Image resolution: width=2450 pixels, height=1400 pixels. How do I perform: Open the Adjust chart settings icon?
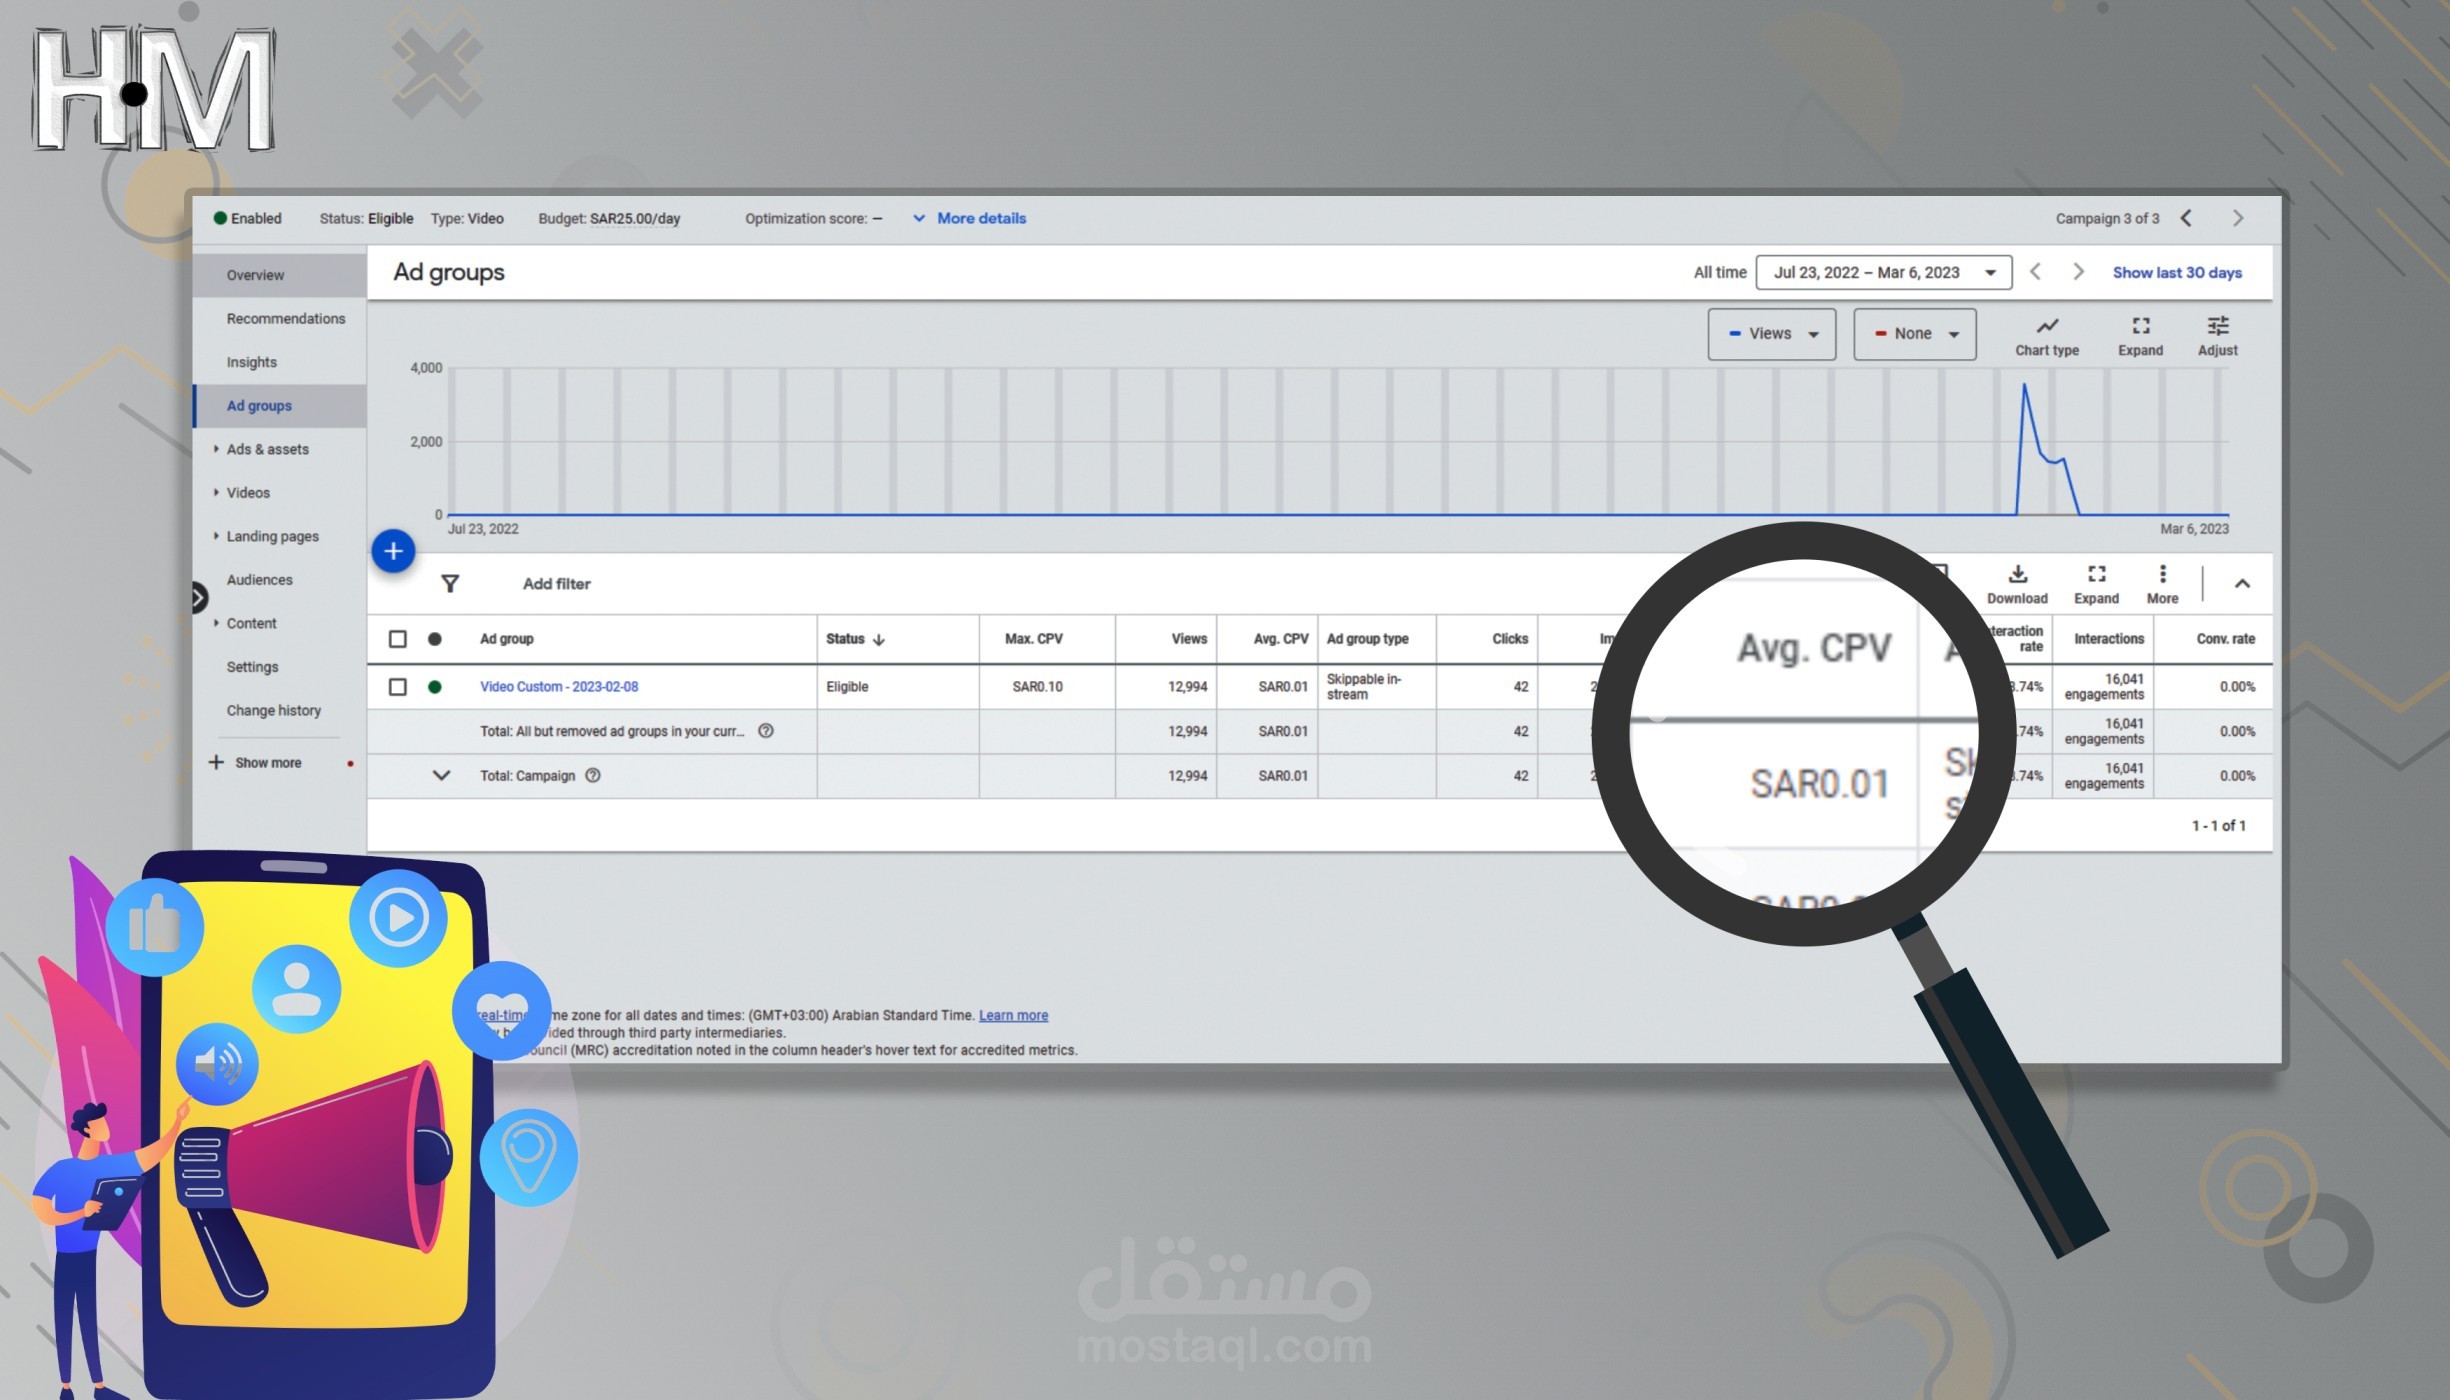pyautogui.click(x=2218, y=335)
